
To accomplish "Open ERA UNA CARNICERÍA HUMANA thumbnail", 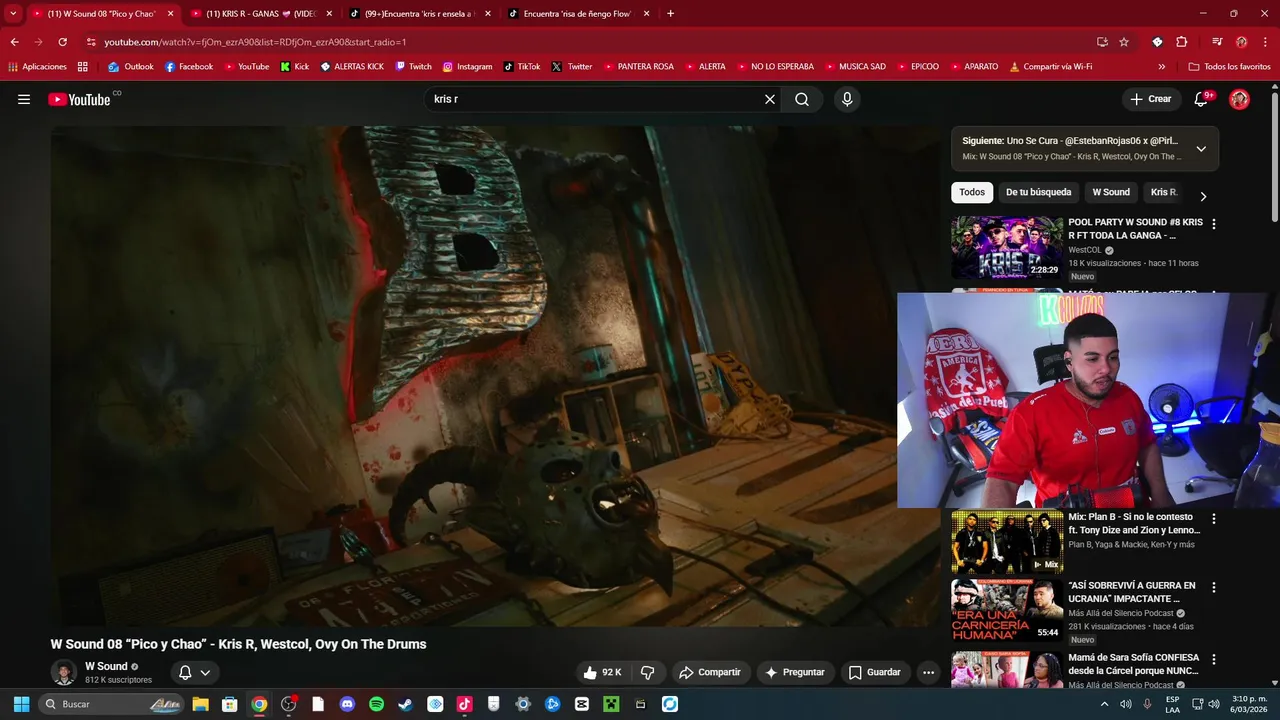I will tap(1006, 610).
